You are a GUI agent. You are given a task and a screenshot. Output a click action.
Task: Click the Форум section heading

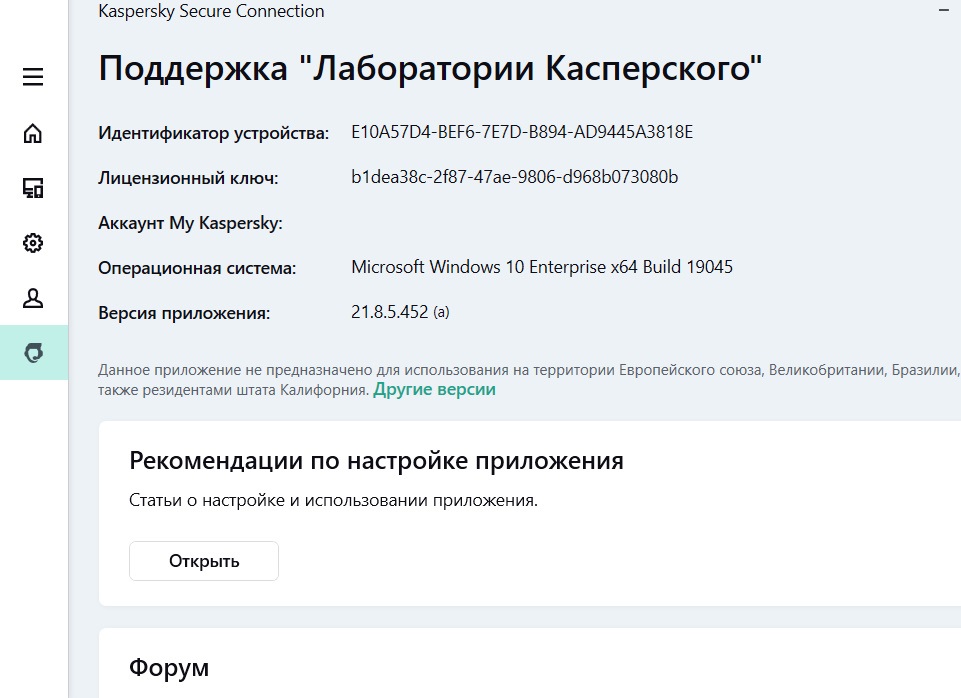(x=169, y=667)
